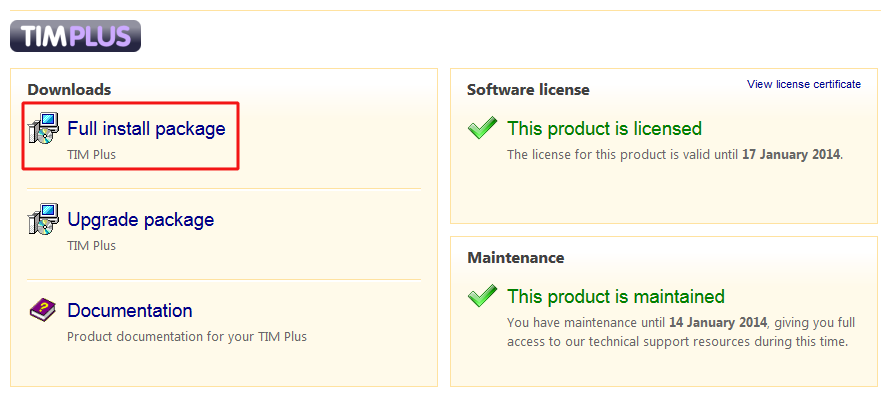Click 'Product documentation for your TIM Plus' text

click(x=187, y=337)
